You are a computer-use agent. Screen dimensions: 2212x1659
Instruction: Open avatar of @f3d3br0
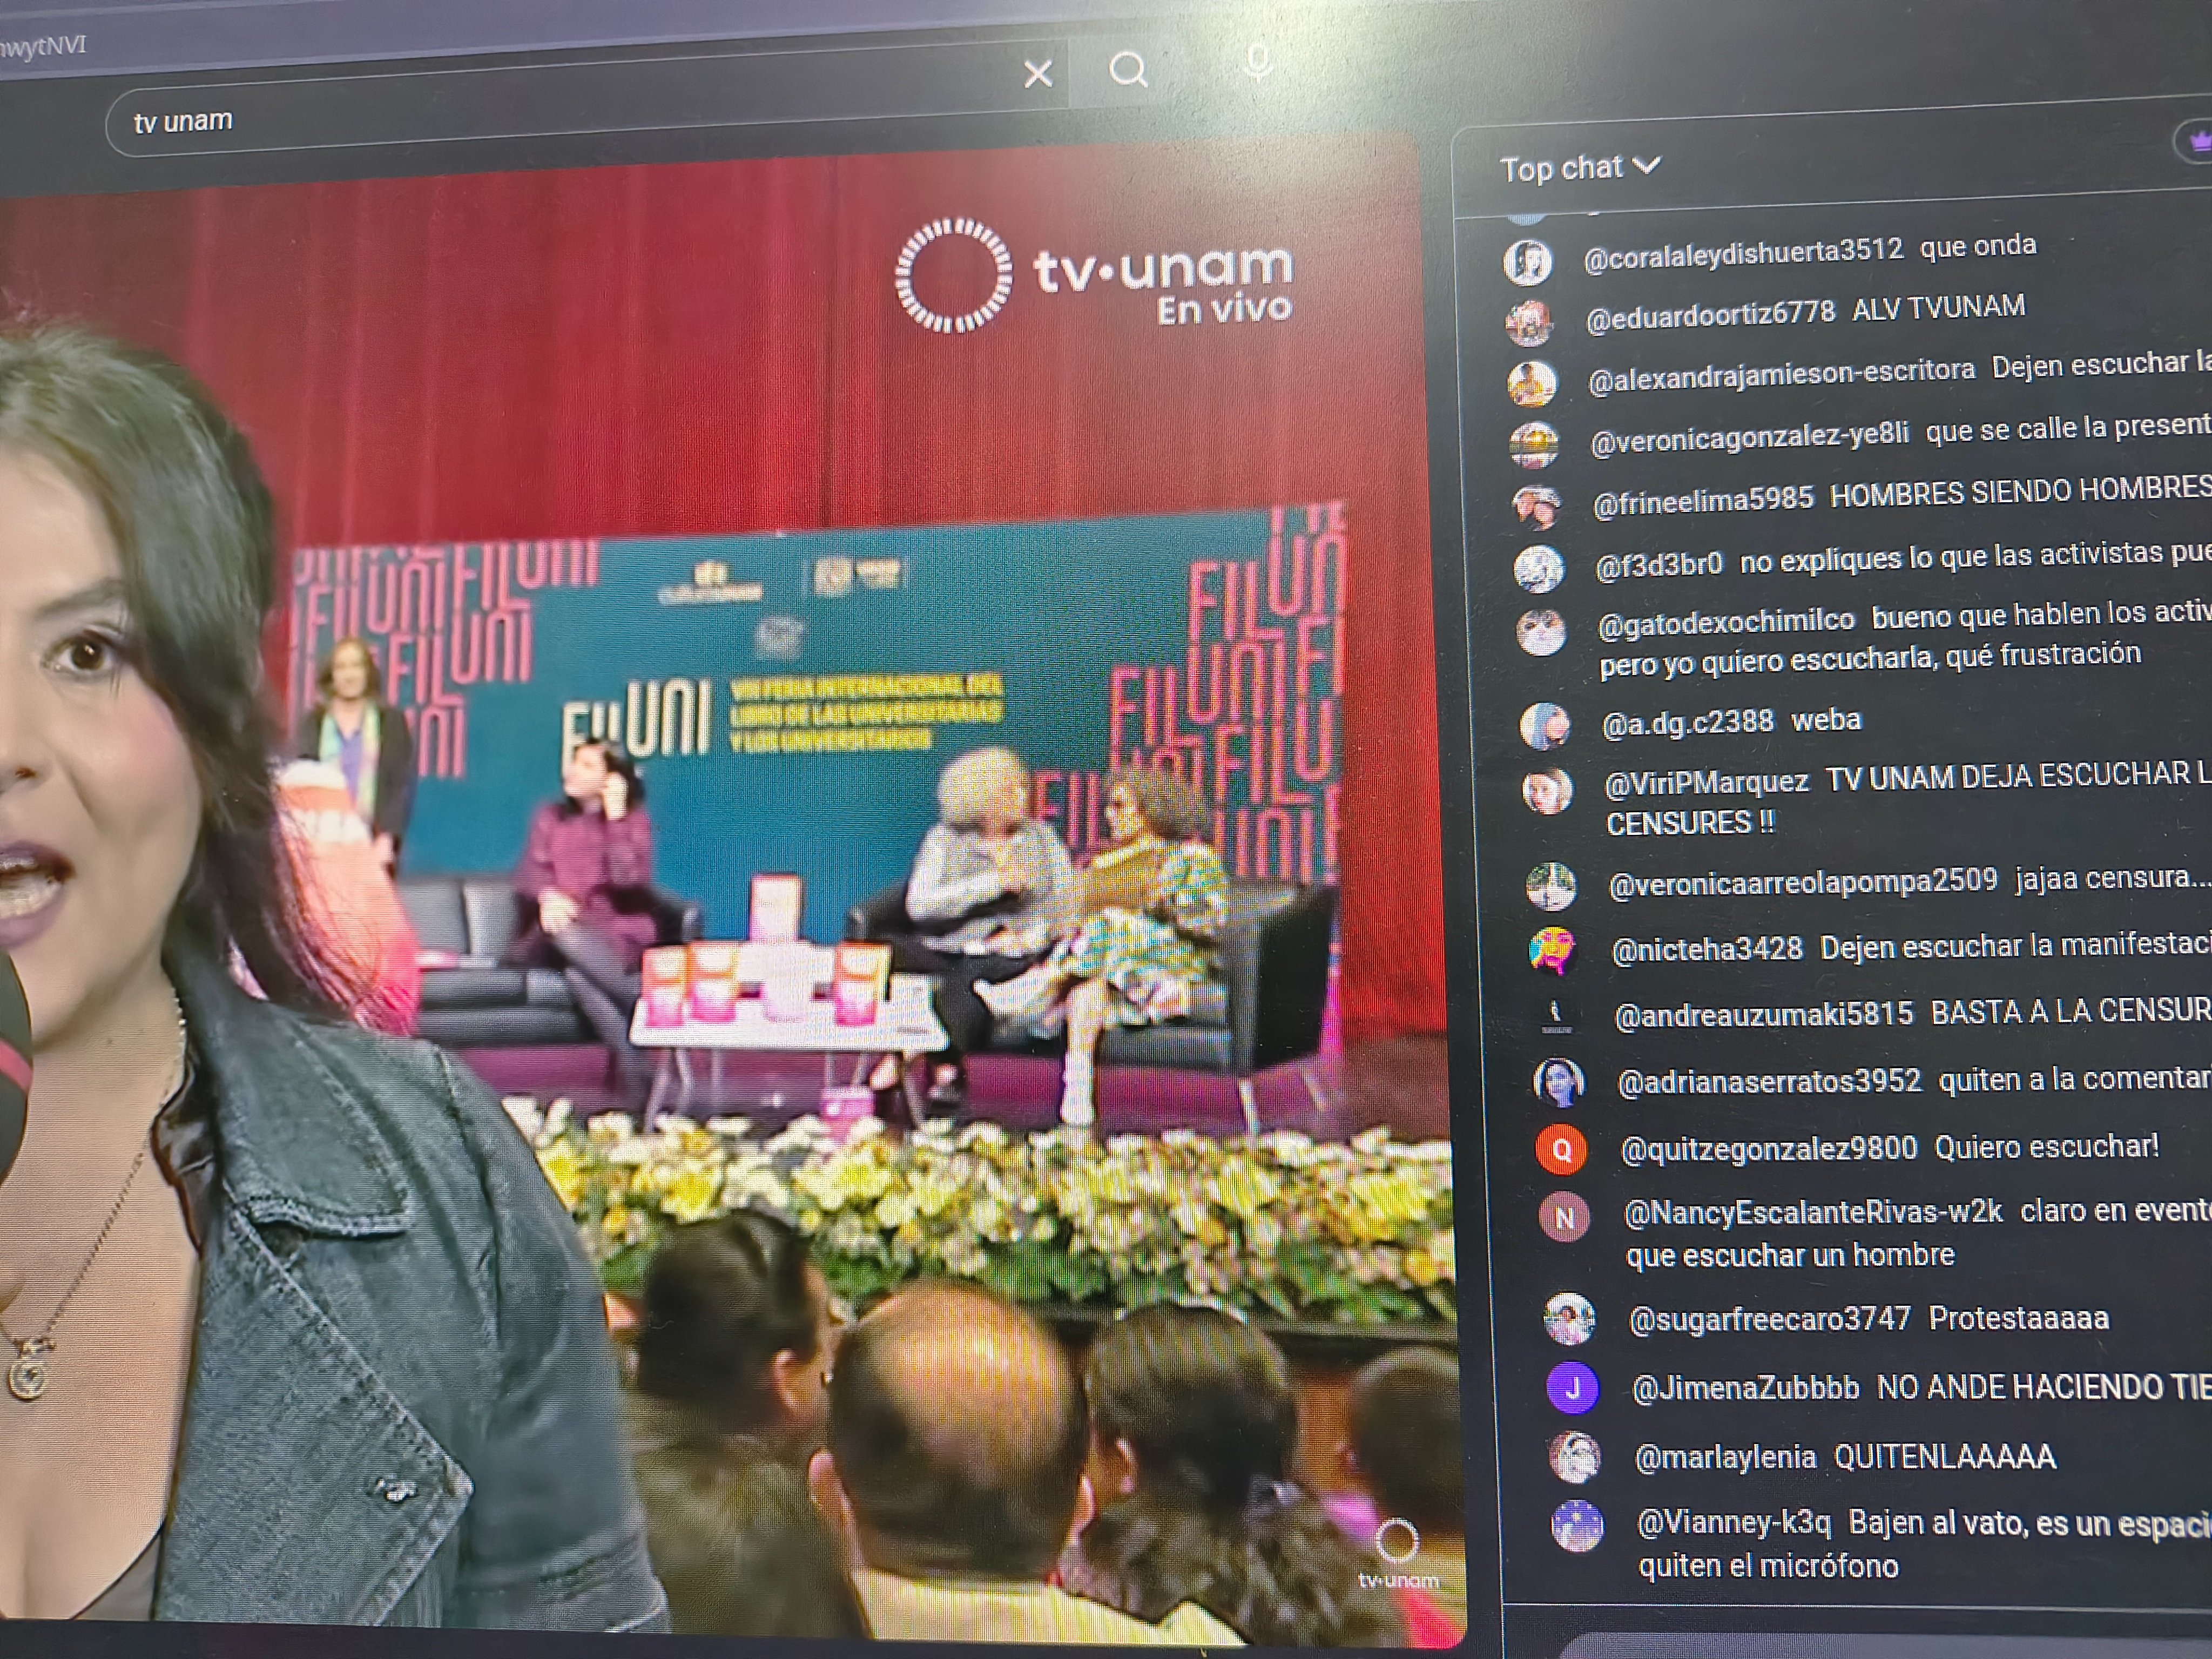point(1538,570)
